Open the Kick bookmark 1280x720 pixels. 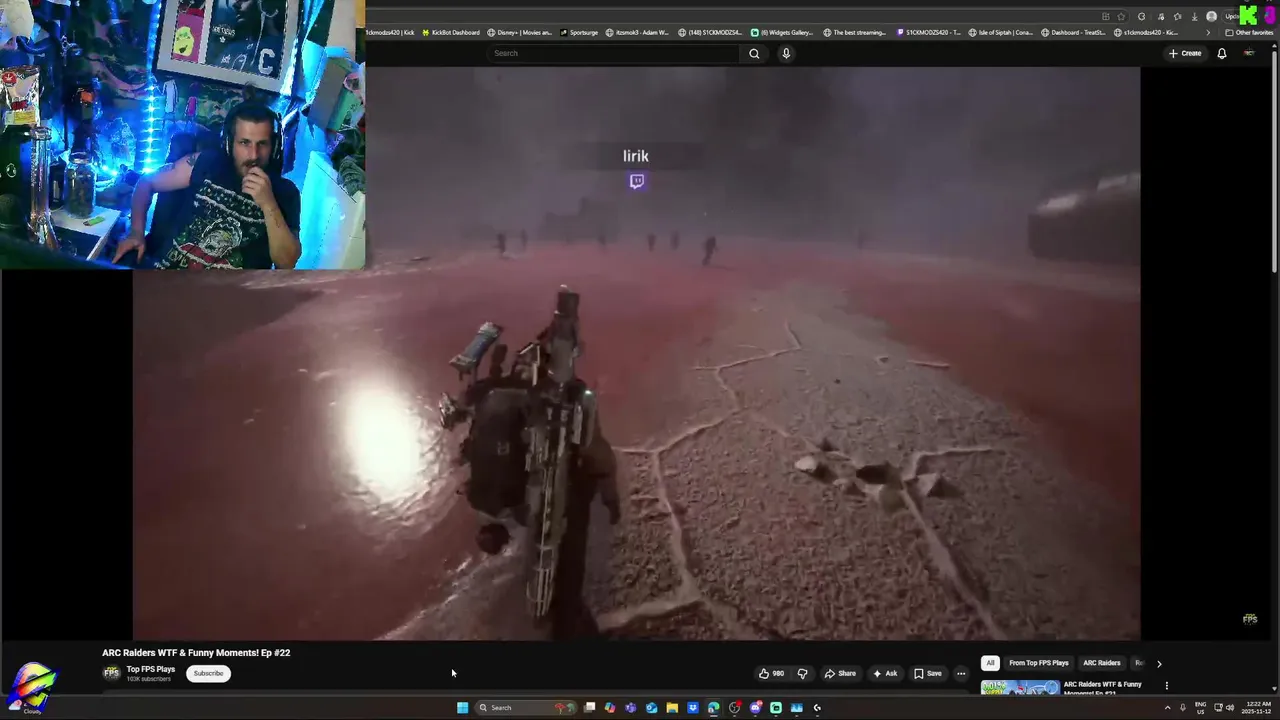click(x=390, y=32)
